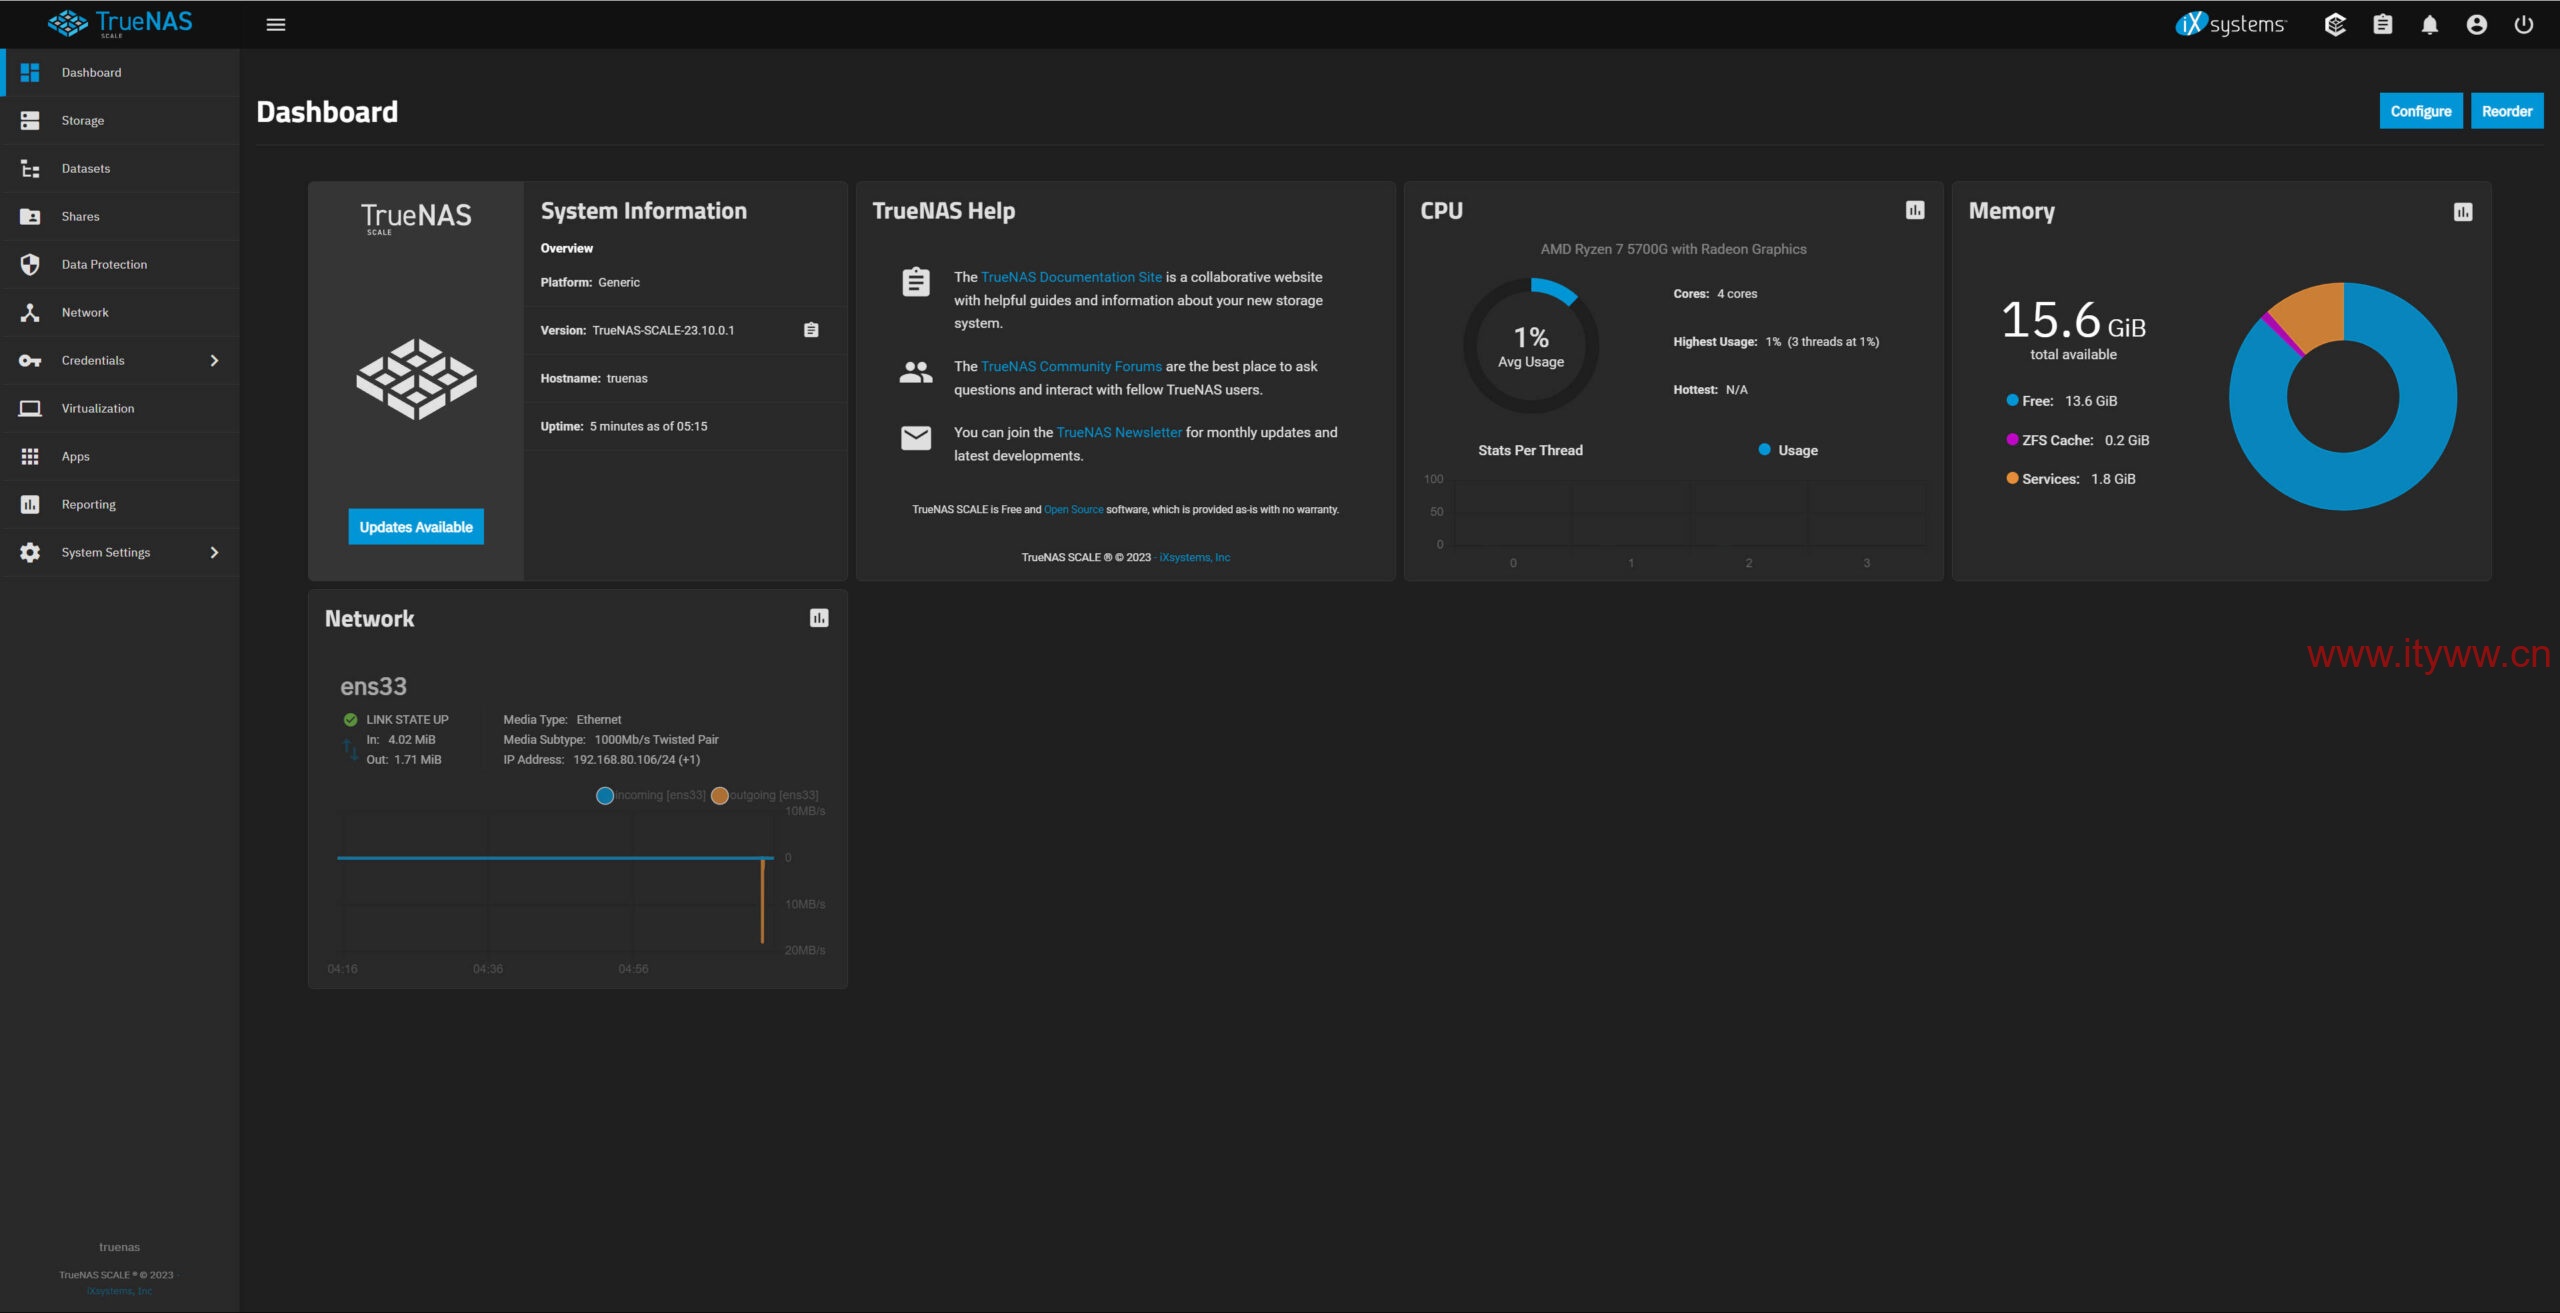The height and width of the screenshot is (1313, 2560).
Task: Open TrueNAS Documentation Site link
Action: 1071,277
